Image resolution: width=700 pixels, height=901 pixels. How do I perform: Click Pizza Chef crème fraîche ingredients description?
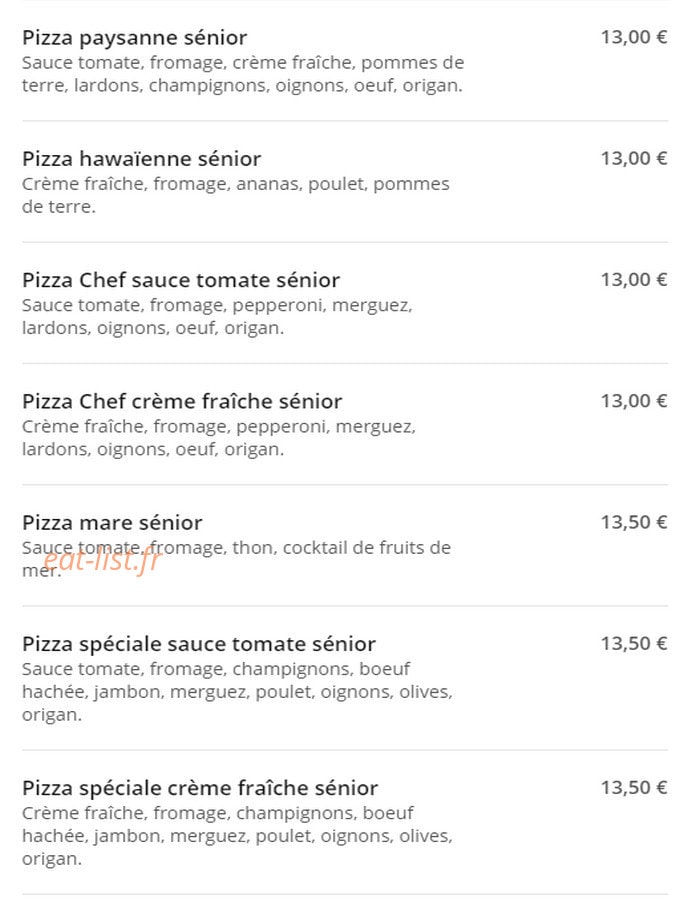click(219, 438)
